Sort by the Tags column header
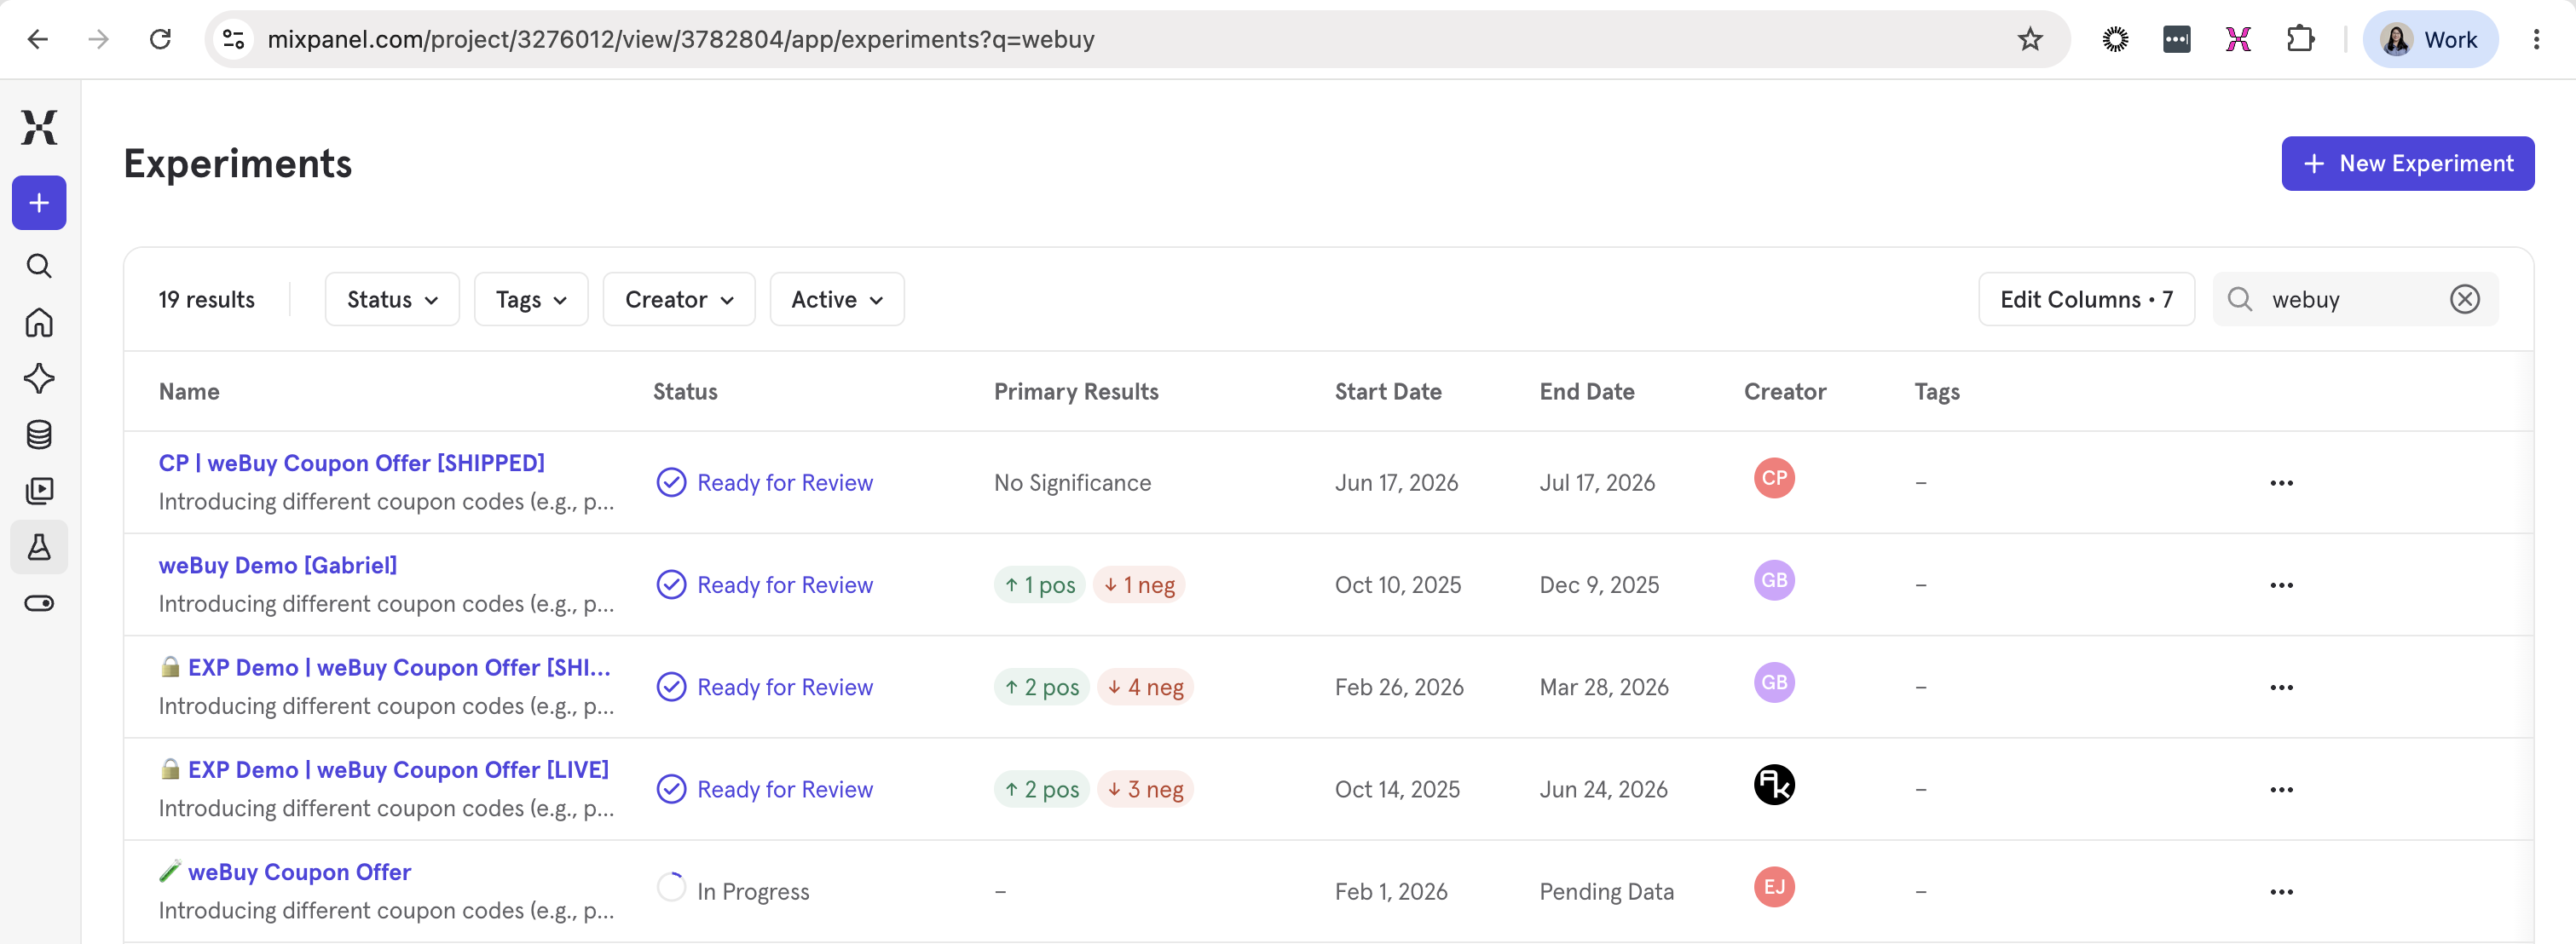The height and width of the screenshot is (944, 2576). pyautogui.click(x=1937, y=391)
